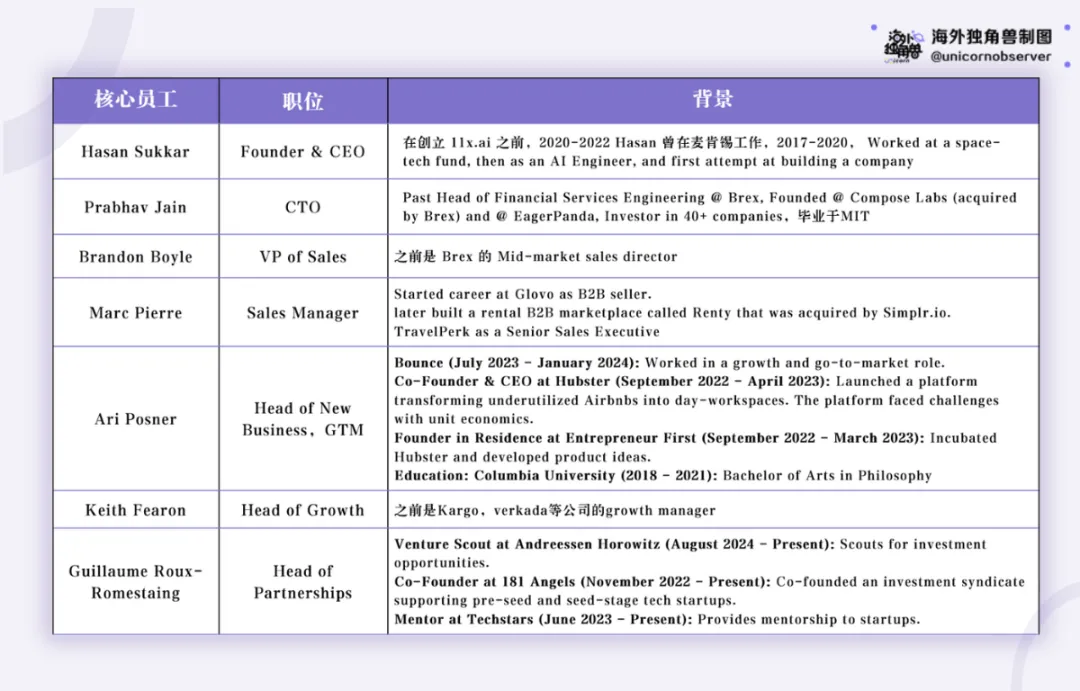Screen dimensions: 1080x691
Task: Click the Brex Financial Services Engineering background text
Action: point(709,207)
